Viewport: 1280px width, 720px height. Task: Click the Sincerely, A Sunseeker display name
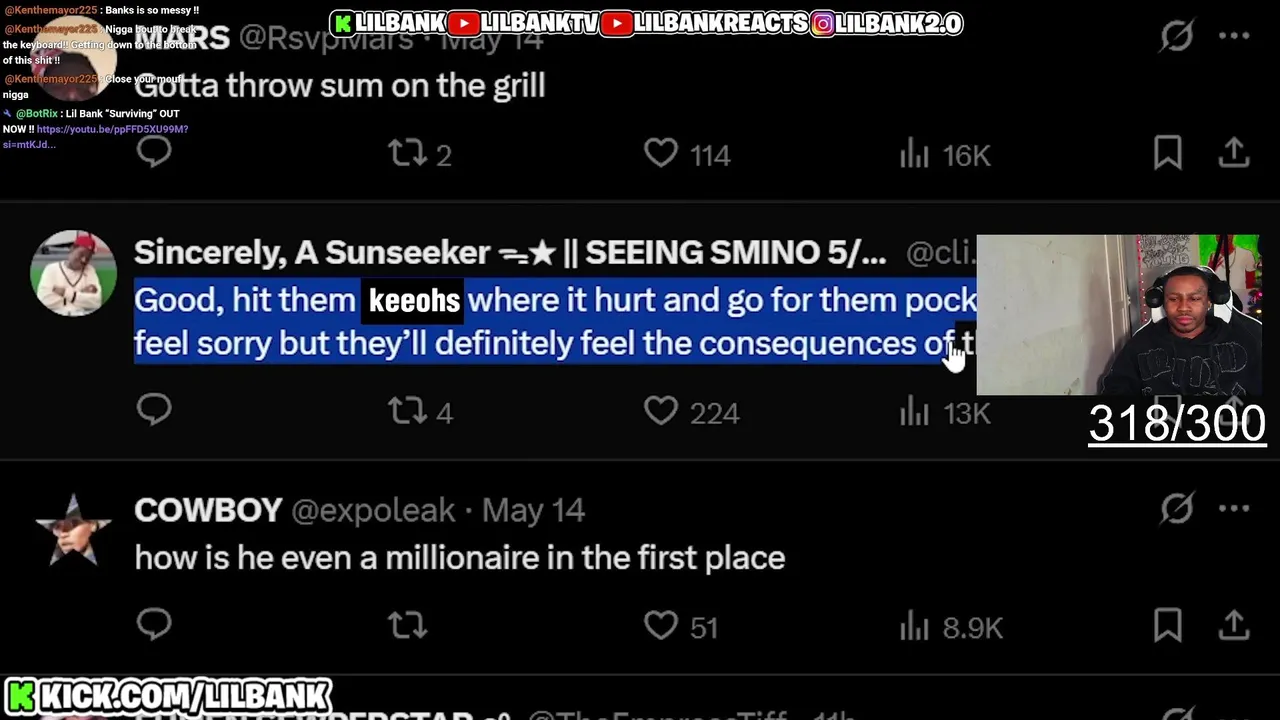pyautogui.click(x=509, y=254)
